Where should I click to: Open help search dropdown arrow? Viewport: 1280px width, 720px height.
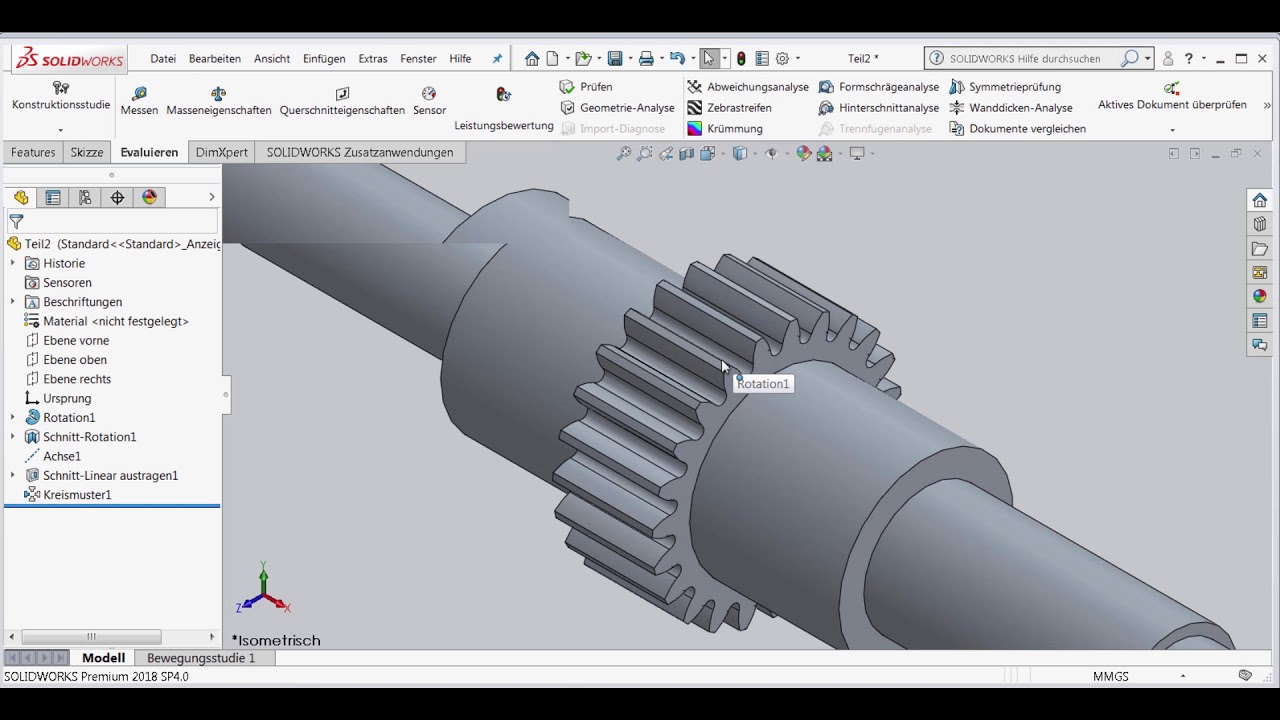click(1148, 59)
